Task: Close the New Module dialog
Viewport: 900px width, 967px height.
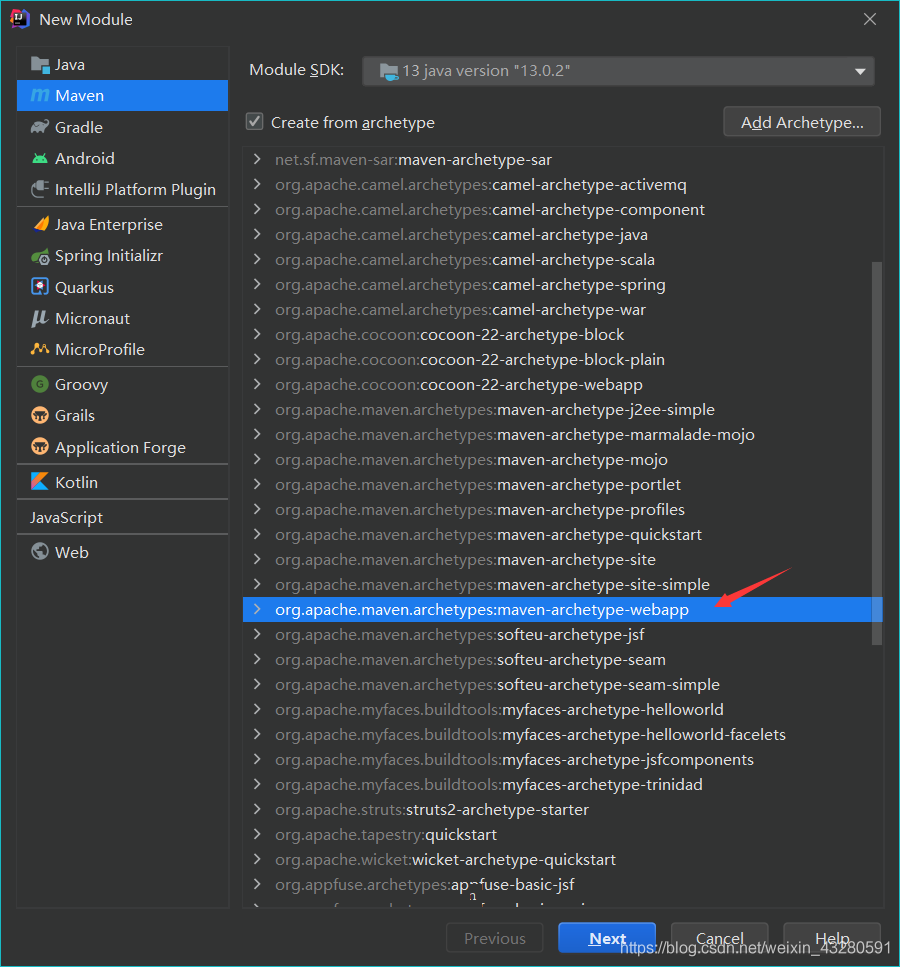Action: point(870,19)
